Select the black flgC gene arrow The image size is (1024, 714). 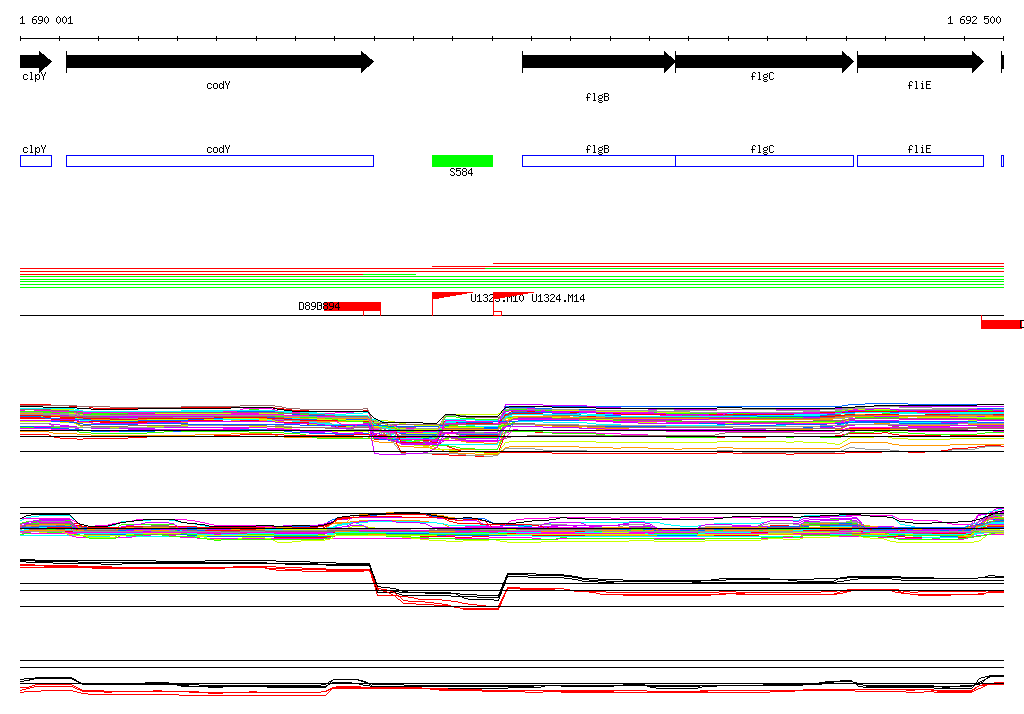pyautogui.click(x=765, y=61)
